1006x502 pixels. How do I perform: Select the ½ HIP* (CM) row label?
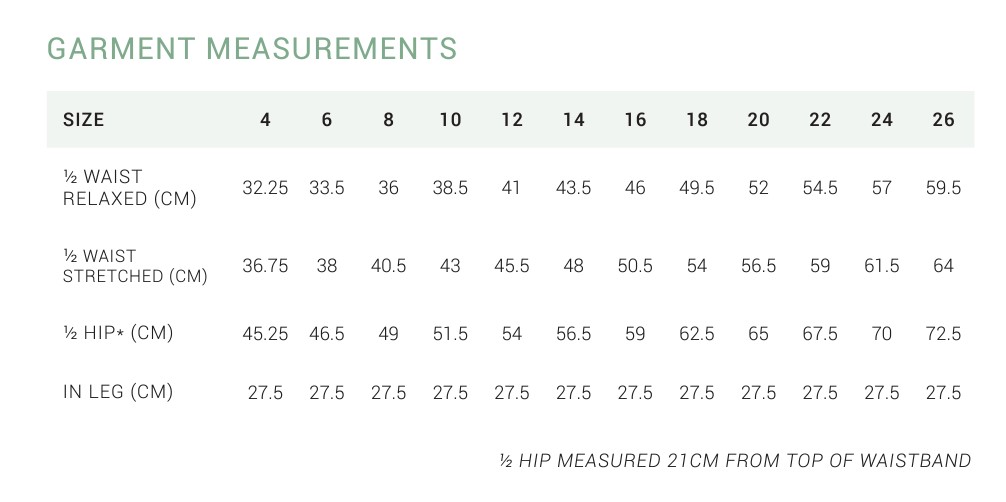coord(118,333)
